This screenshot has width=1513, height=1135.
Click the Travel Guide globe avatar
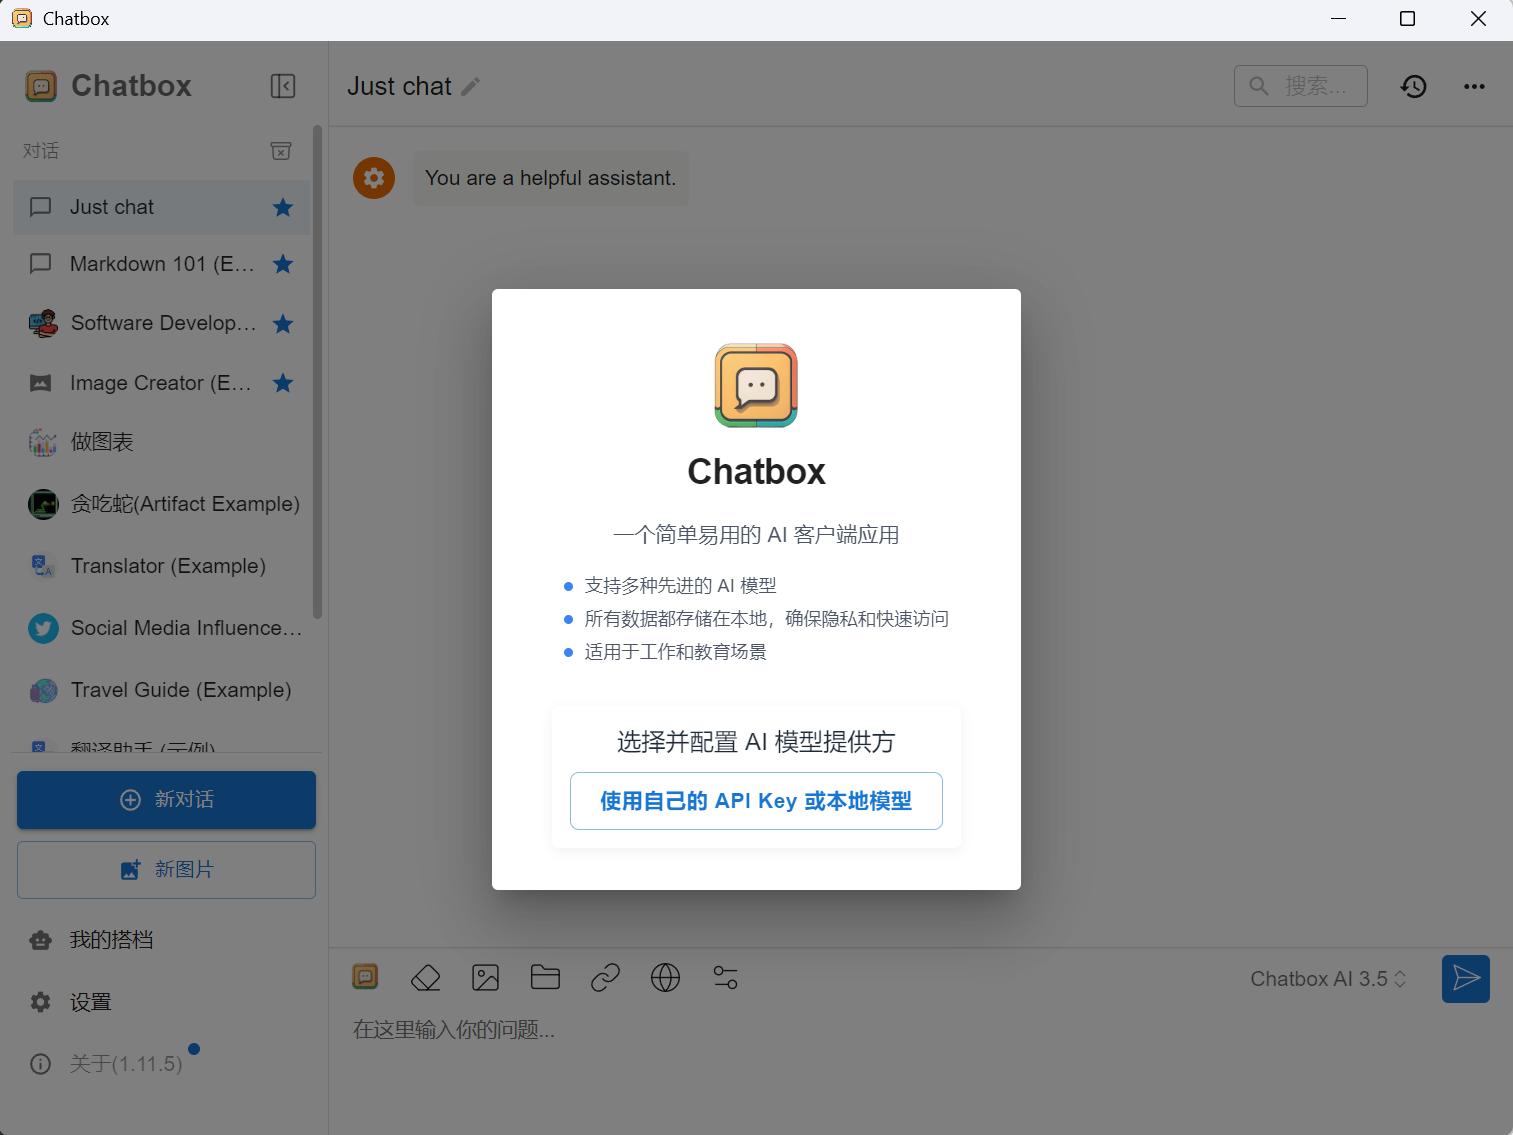pos(43,690)
